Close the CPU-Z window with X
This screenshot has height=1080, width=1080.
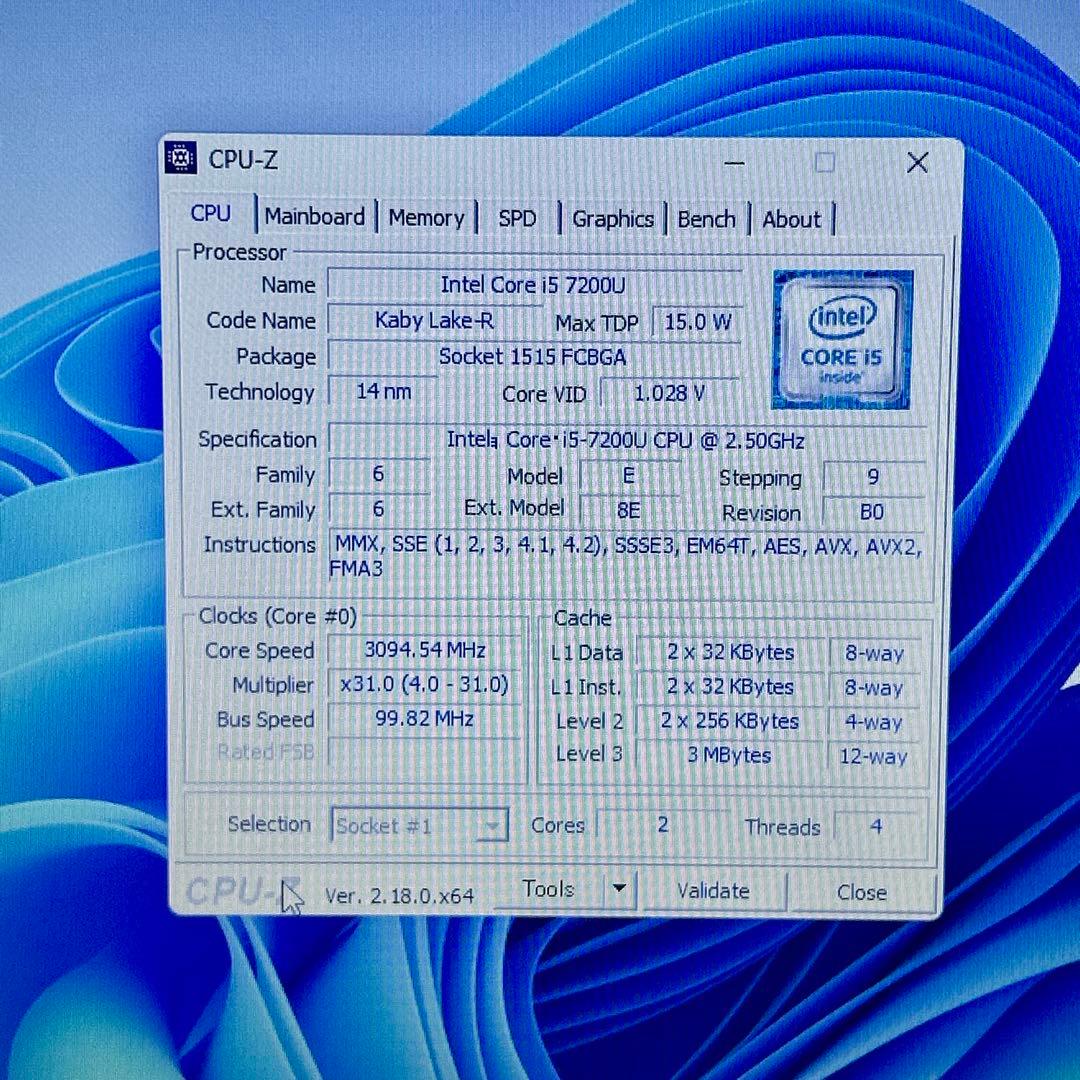(x=917, y=163)
